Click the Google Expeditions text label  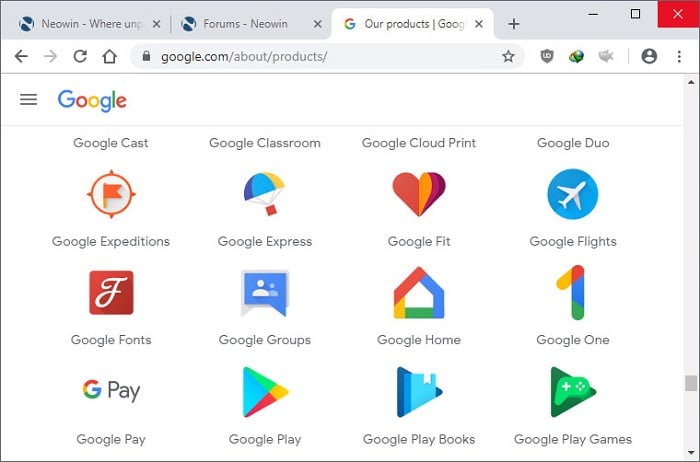point(111,241)
